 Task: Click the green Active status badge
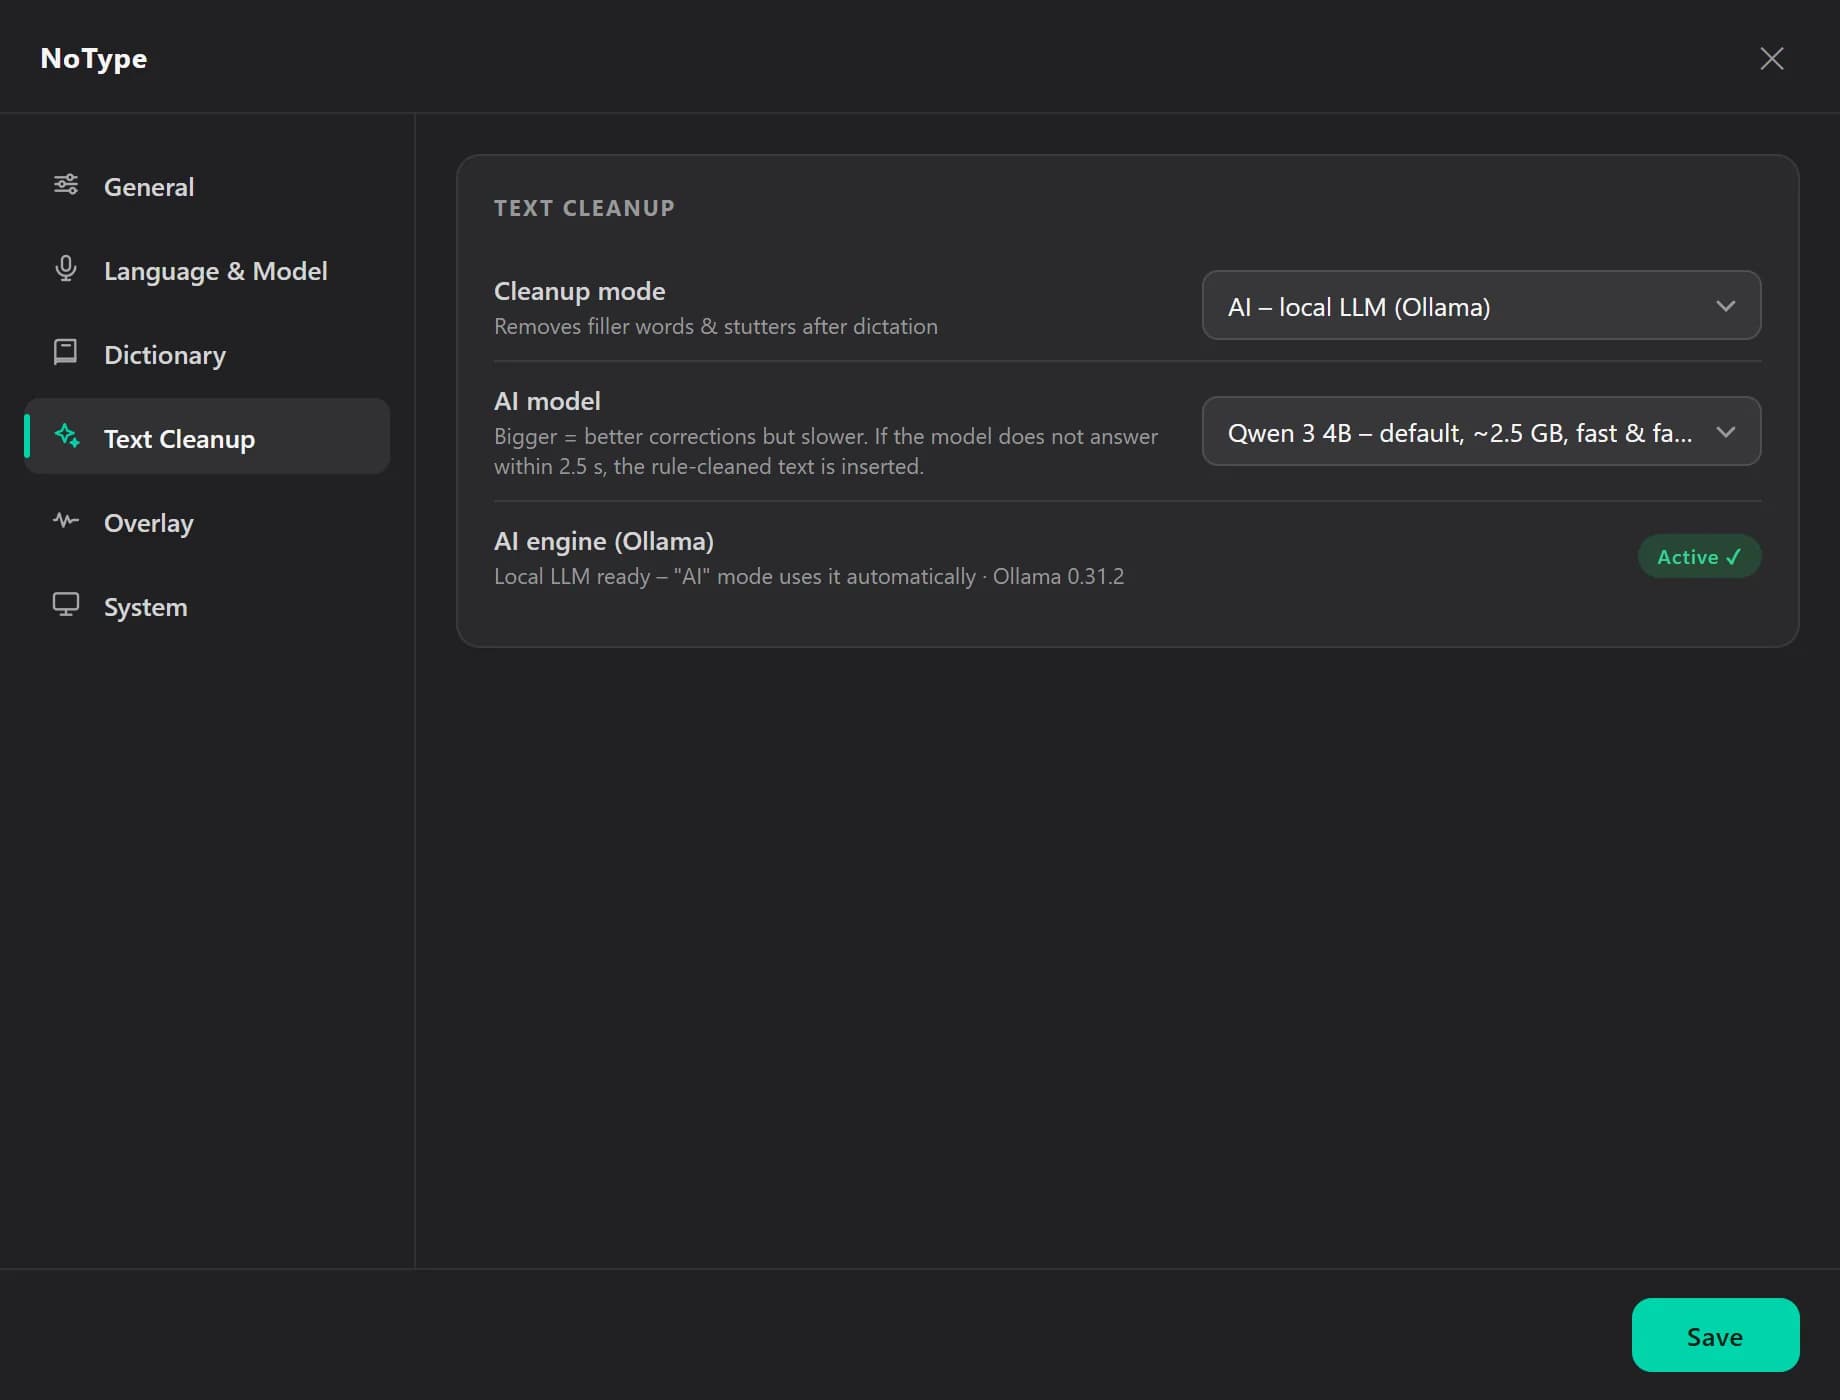coord(1699,556)
